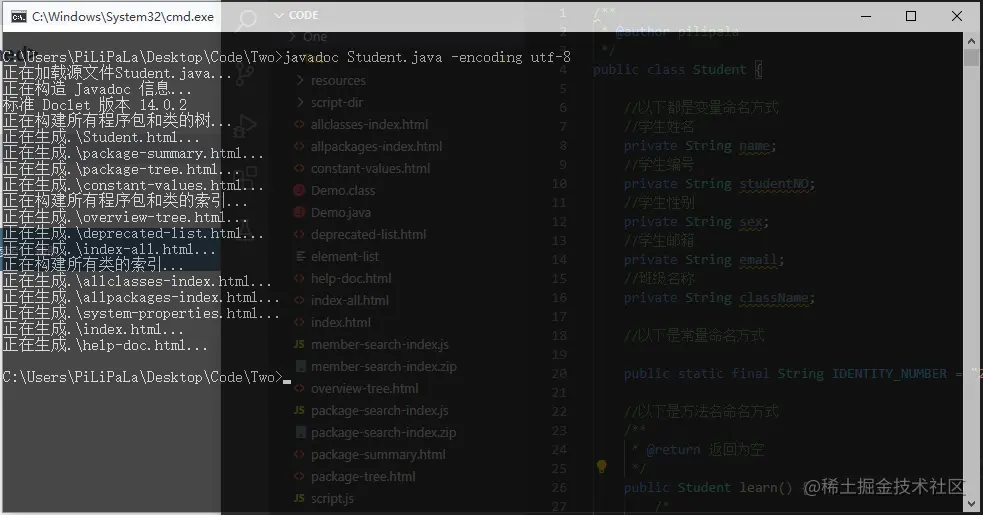Viewport: 983px width, 515px height.
Task: Open Search in the VS Code activity bar
Action: point(246,21)
